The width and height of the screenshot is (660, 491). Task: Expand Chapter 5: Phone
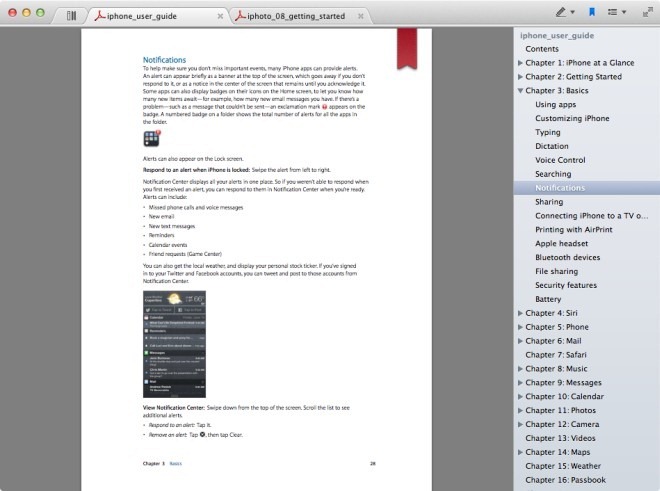click(520, 327)
